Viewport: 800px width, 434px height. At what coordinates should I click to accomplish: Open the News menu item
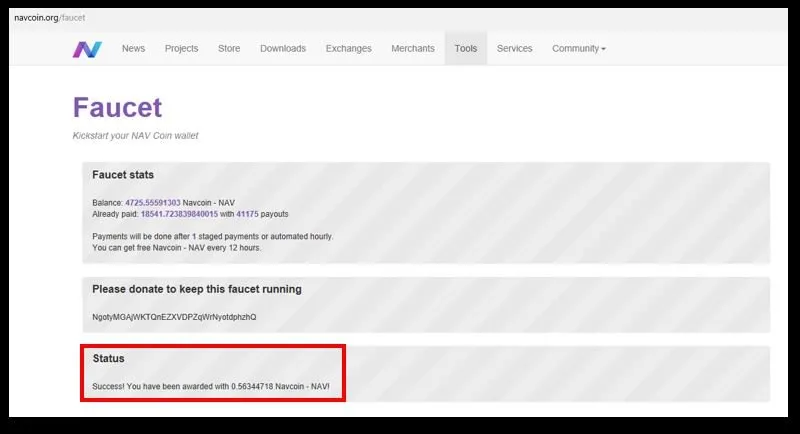(133, 48)
